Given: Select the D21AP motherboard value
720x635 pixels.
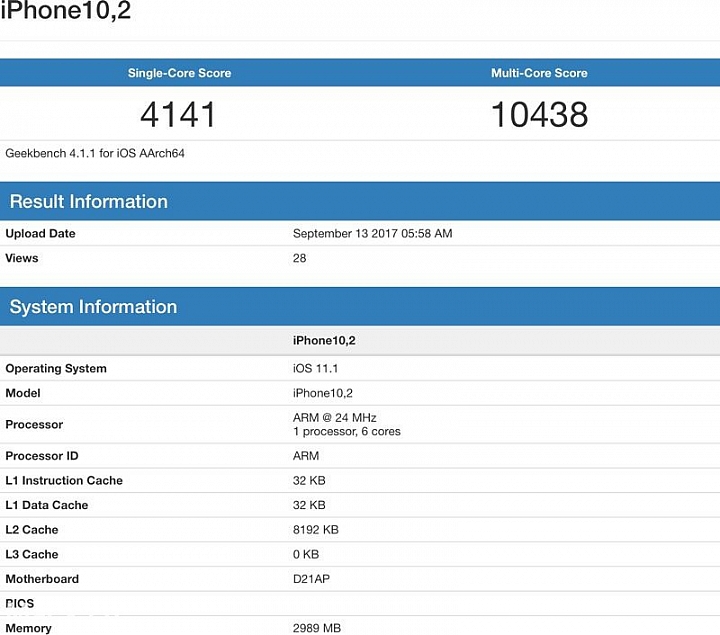Looking at the screenshot, I should coord(311,579).
